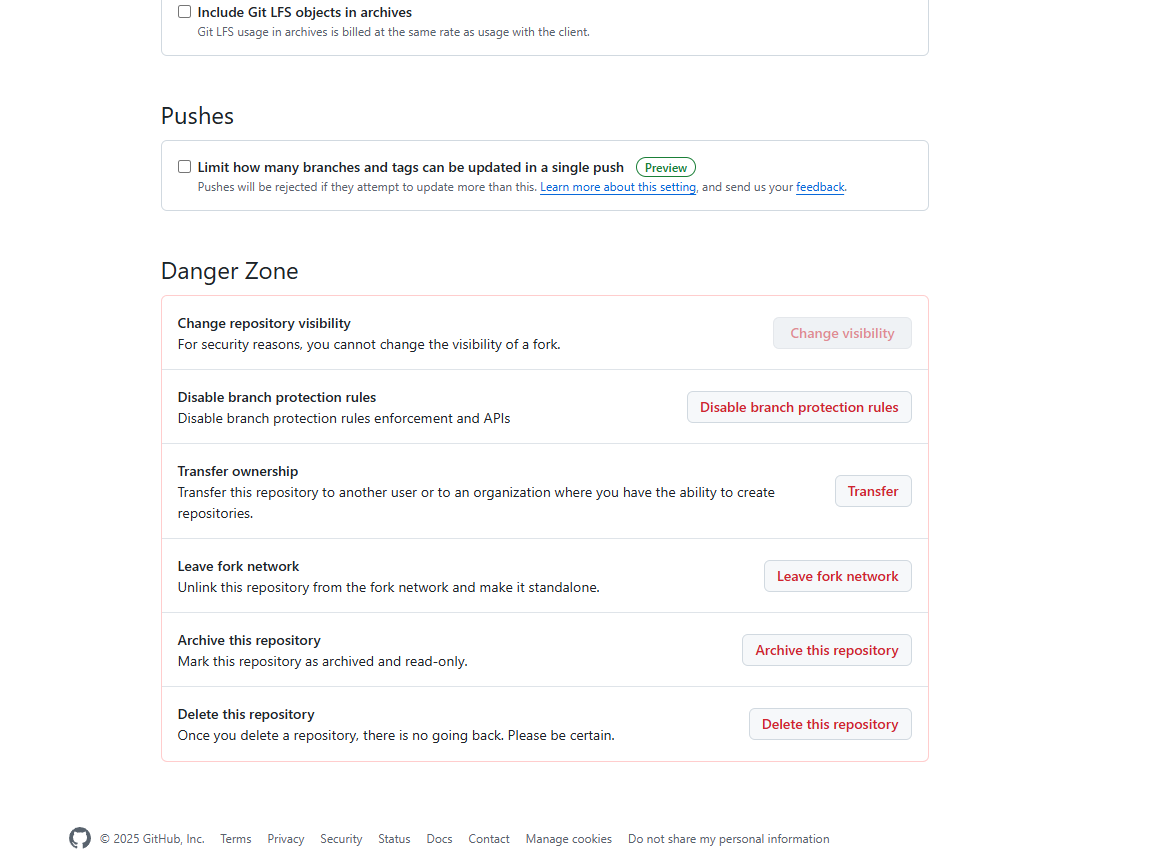Viewport: 1150px width, 864px height.
Task: Open the Terms footer link
Action: (x=236, y=839)
